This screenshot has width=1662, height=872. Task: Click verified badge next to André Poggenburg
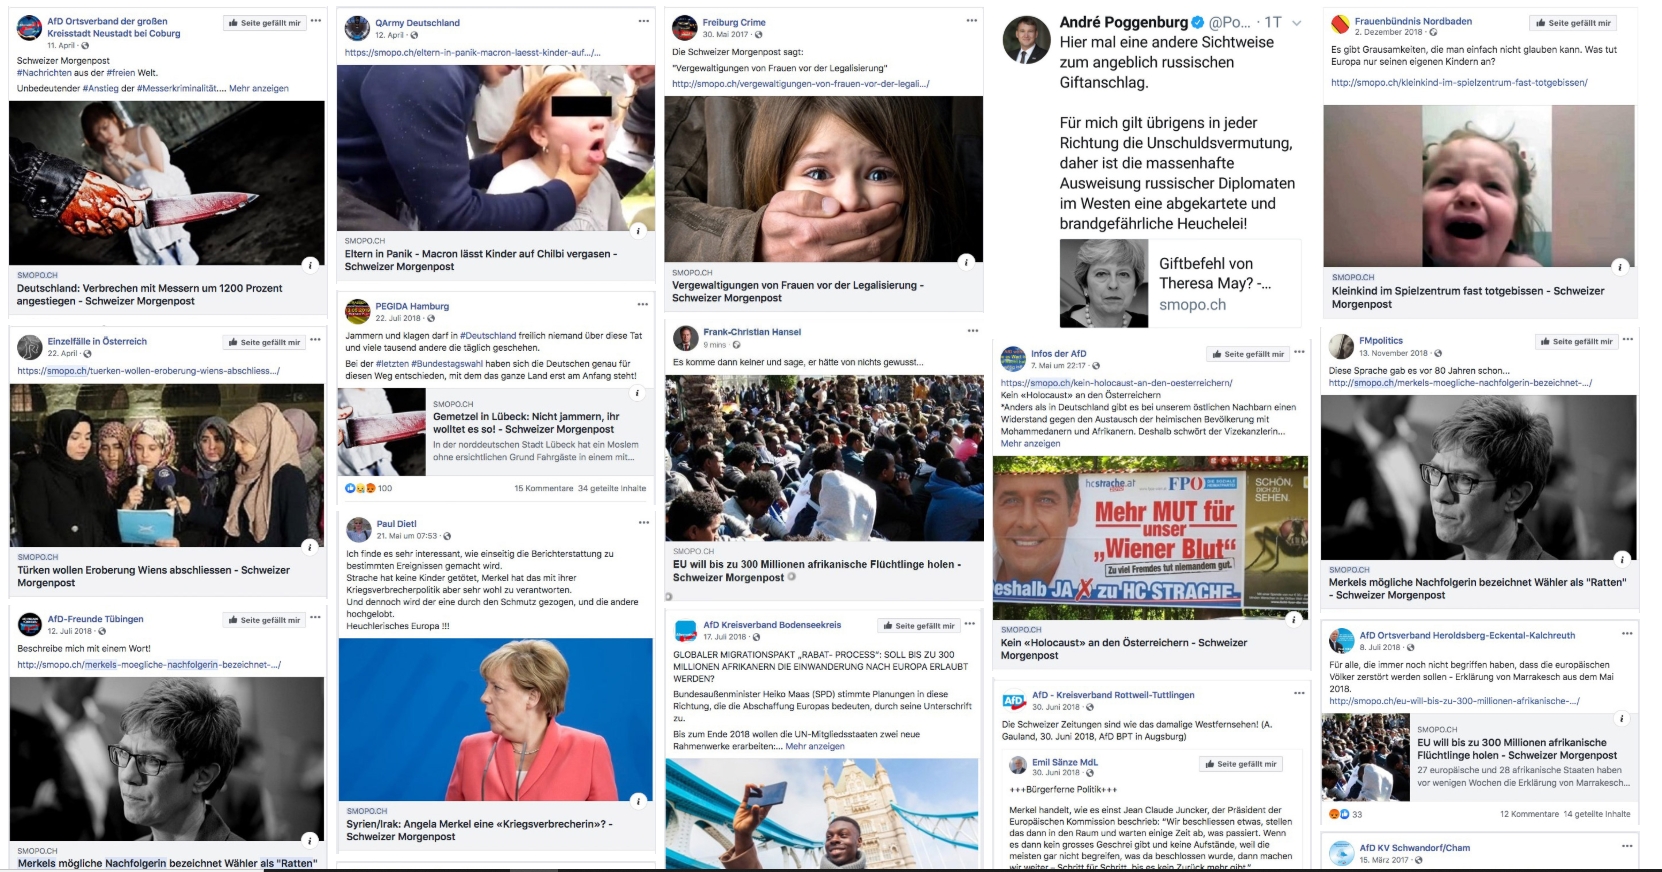click(1196, 22)
